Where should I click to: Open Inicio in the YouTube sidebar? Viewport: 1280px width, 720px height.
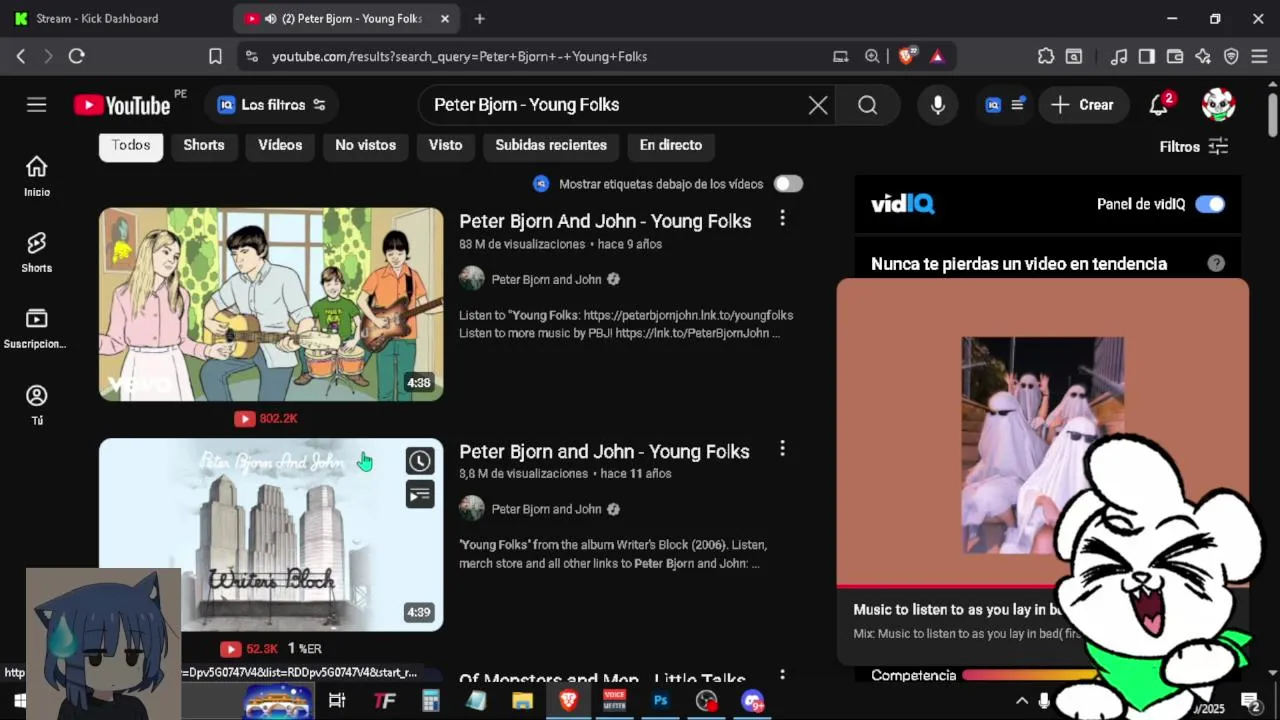(x=37, y=176)
